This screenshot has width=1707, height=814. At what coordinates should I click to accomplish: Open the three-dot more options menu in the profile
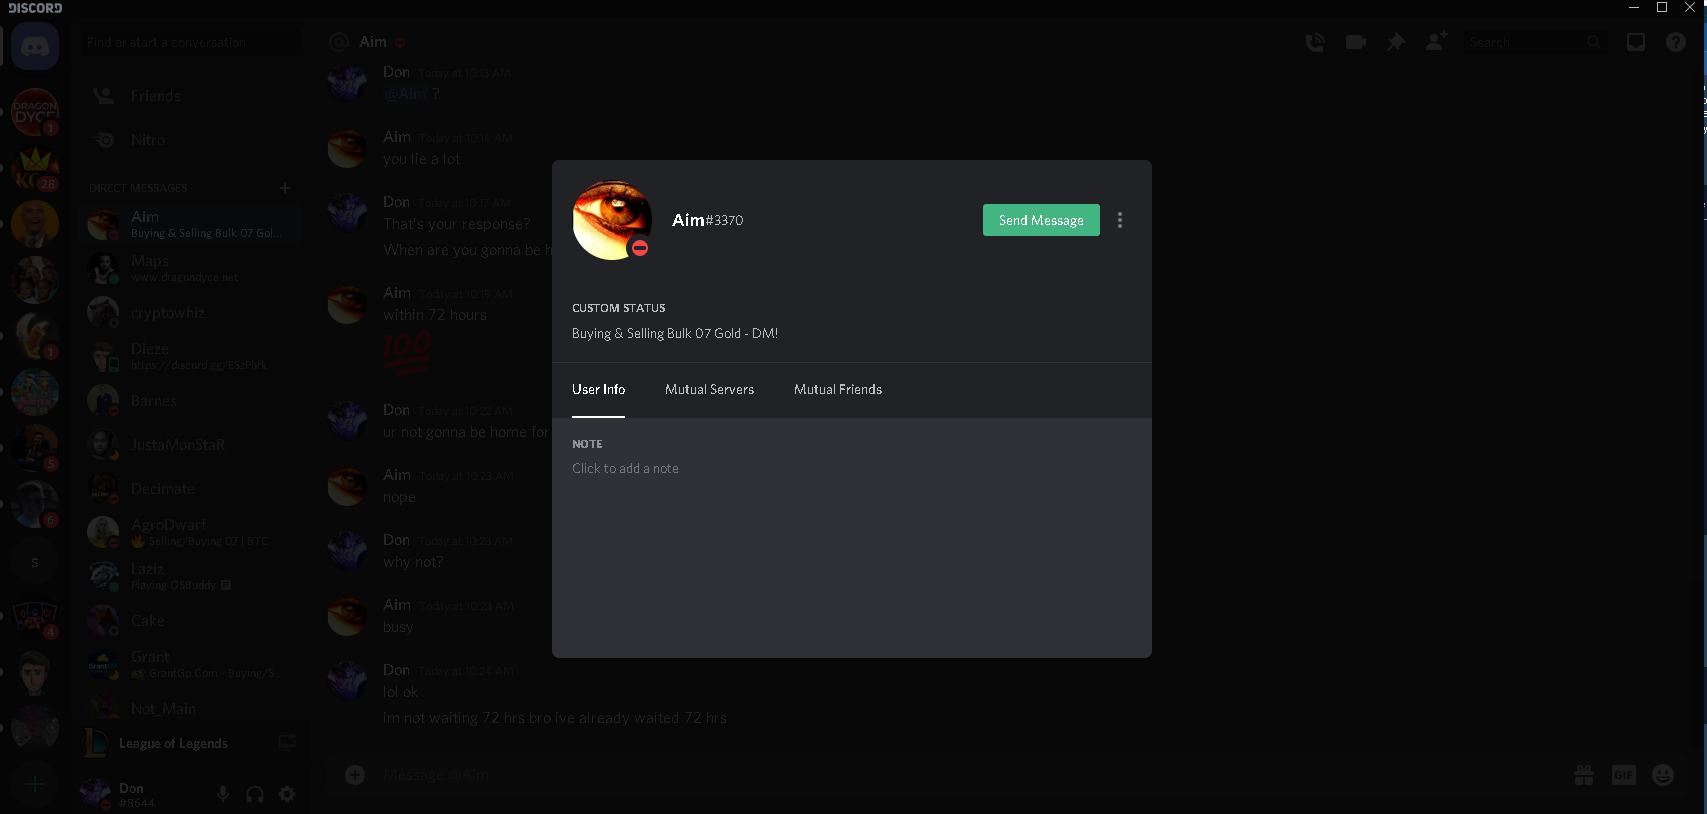tap(1120, 220)
